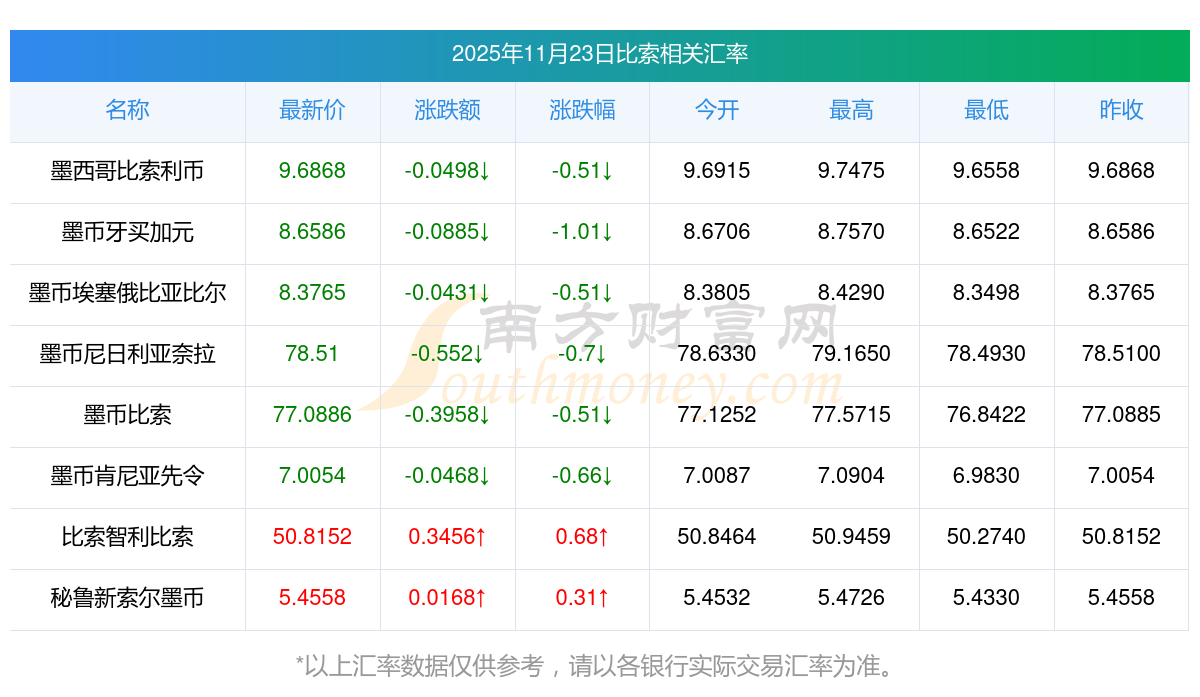The image size is (1200, 697).
Task: Click change percent 0.68↑
Action: (x=583, y=537)
